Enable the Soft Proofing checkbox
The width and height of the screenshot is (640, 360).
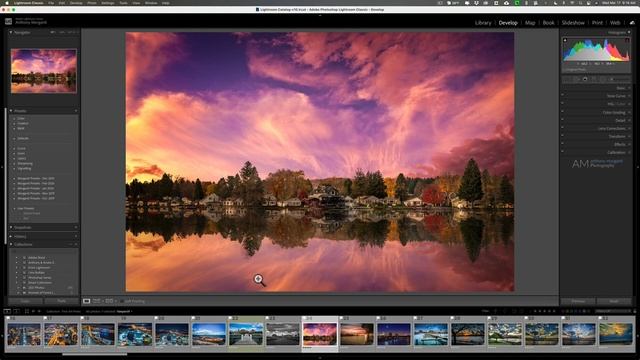point(122,301)
